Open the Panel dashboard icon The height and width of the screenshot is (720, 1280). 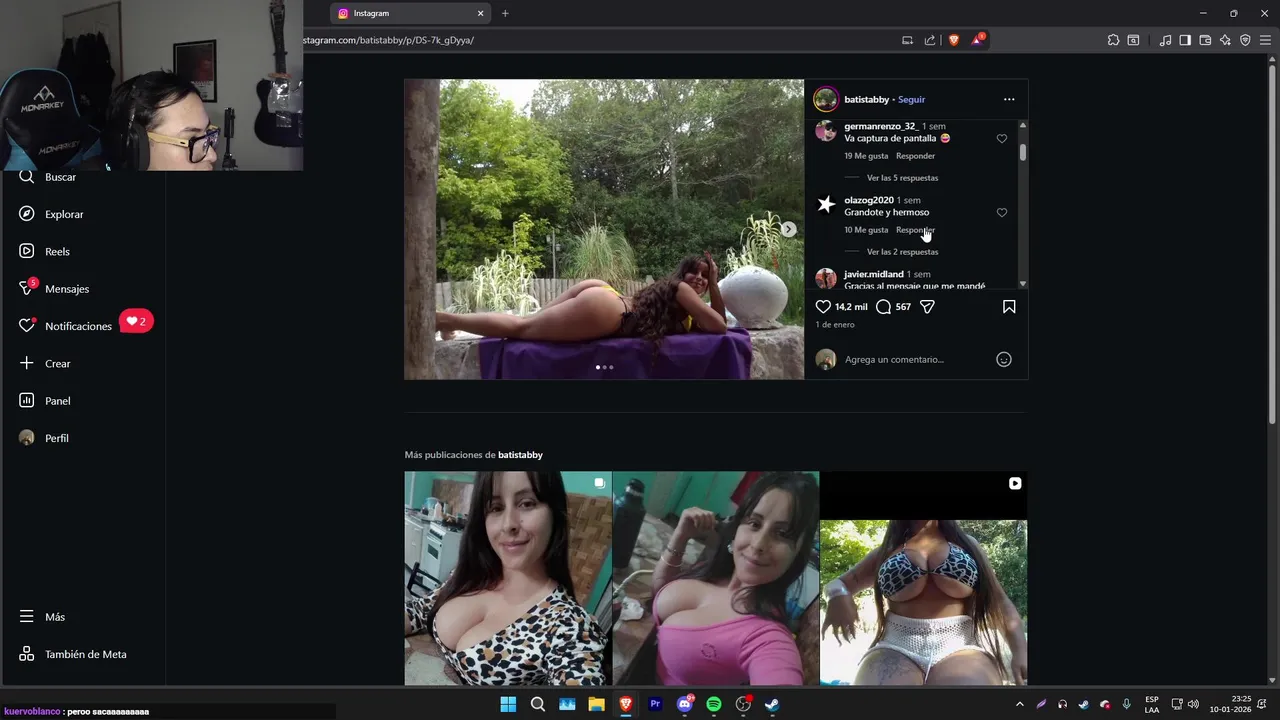tap(27, 401)
